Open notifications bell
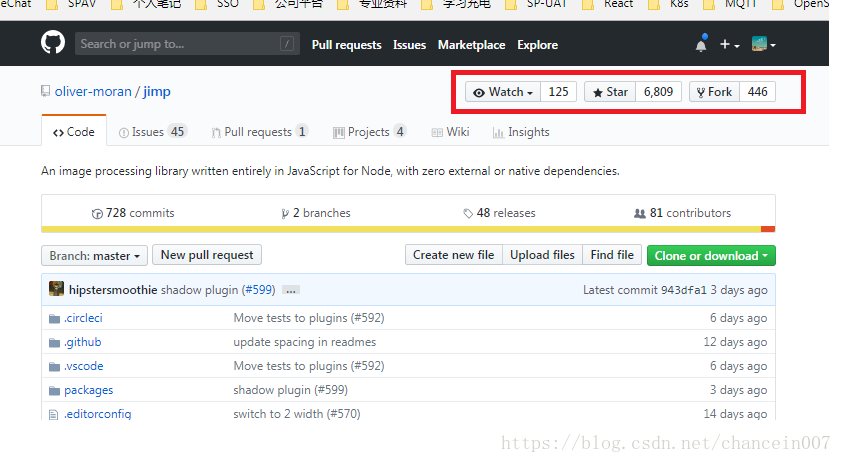The image size is (842, 463). [701, 45]
